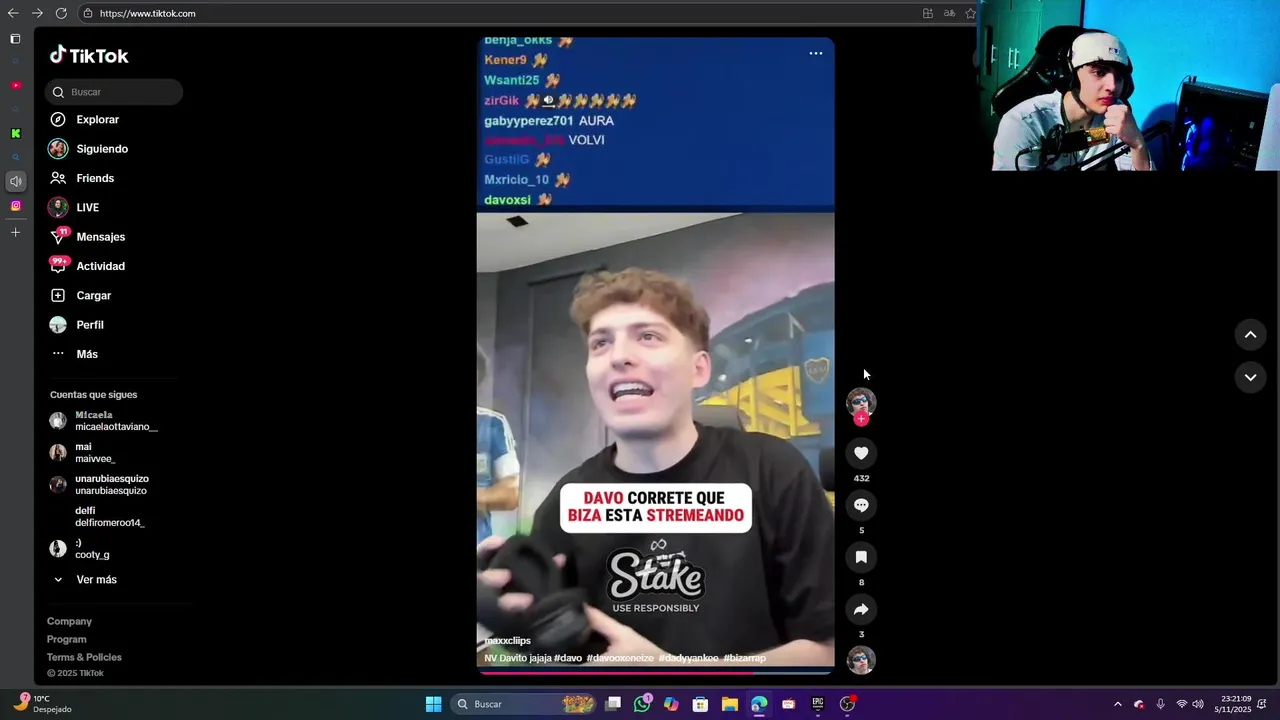The height and width of the screenshot is (720, 1280).
Task: Follow creator with the red plus badge
Action: pos(861,419)
